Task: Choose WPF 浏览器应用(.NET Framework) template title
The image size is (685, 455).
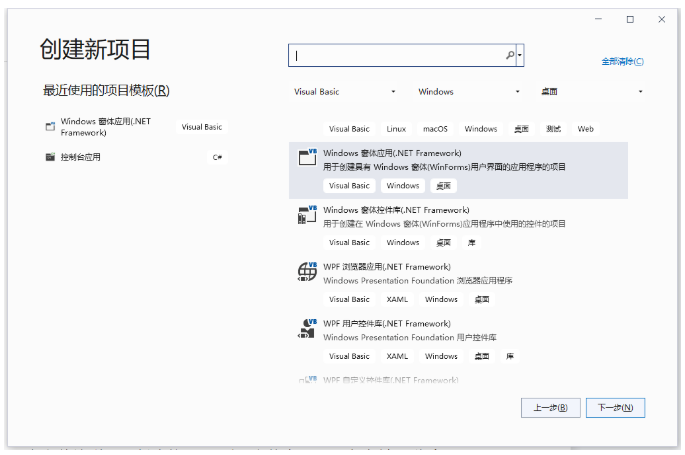Action: pos(387,267)
